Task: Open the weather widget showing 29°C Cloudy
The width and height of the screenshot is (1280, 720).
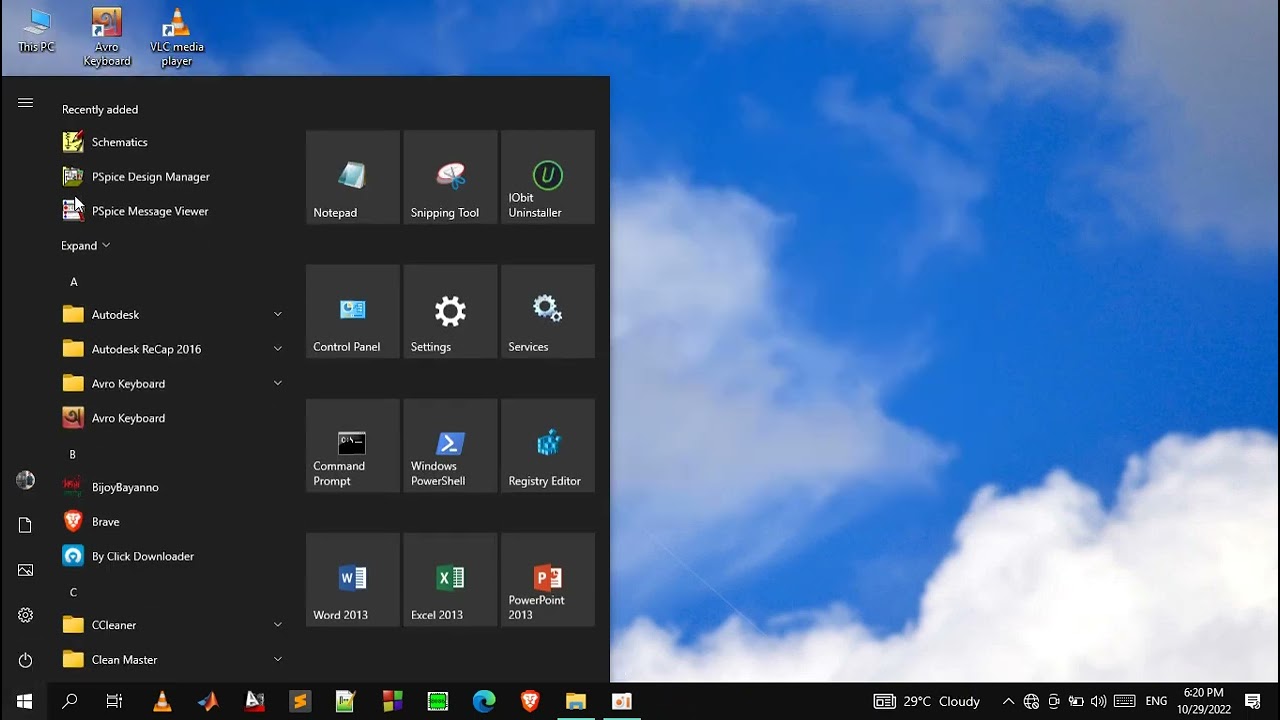Action: pyautogui.click(x=927, y=701)
